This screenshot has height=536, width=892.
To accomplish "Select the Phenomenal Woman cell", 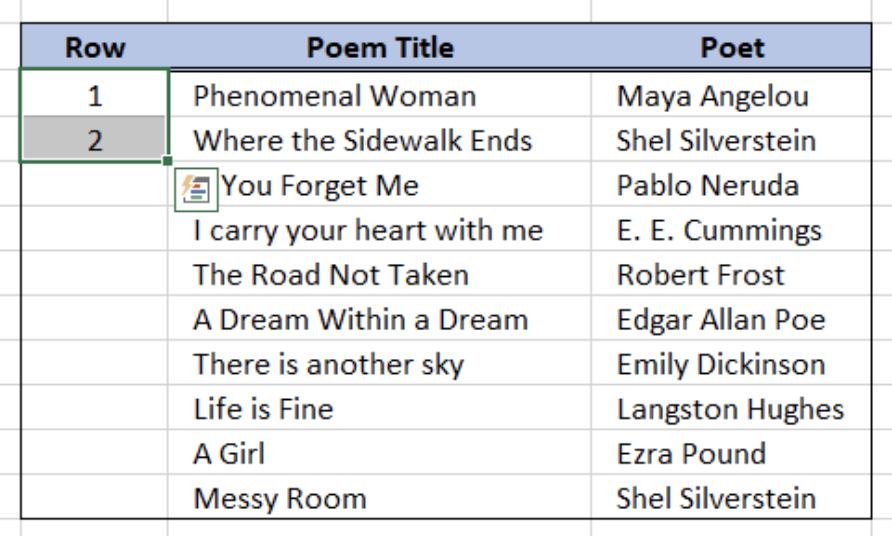I will 380,94.
